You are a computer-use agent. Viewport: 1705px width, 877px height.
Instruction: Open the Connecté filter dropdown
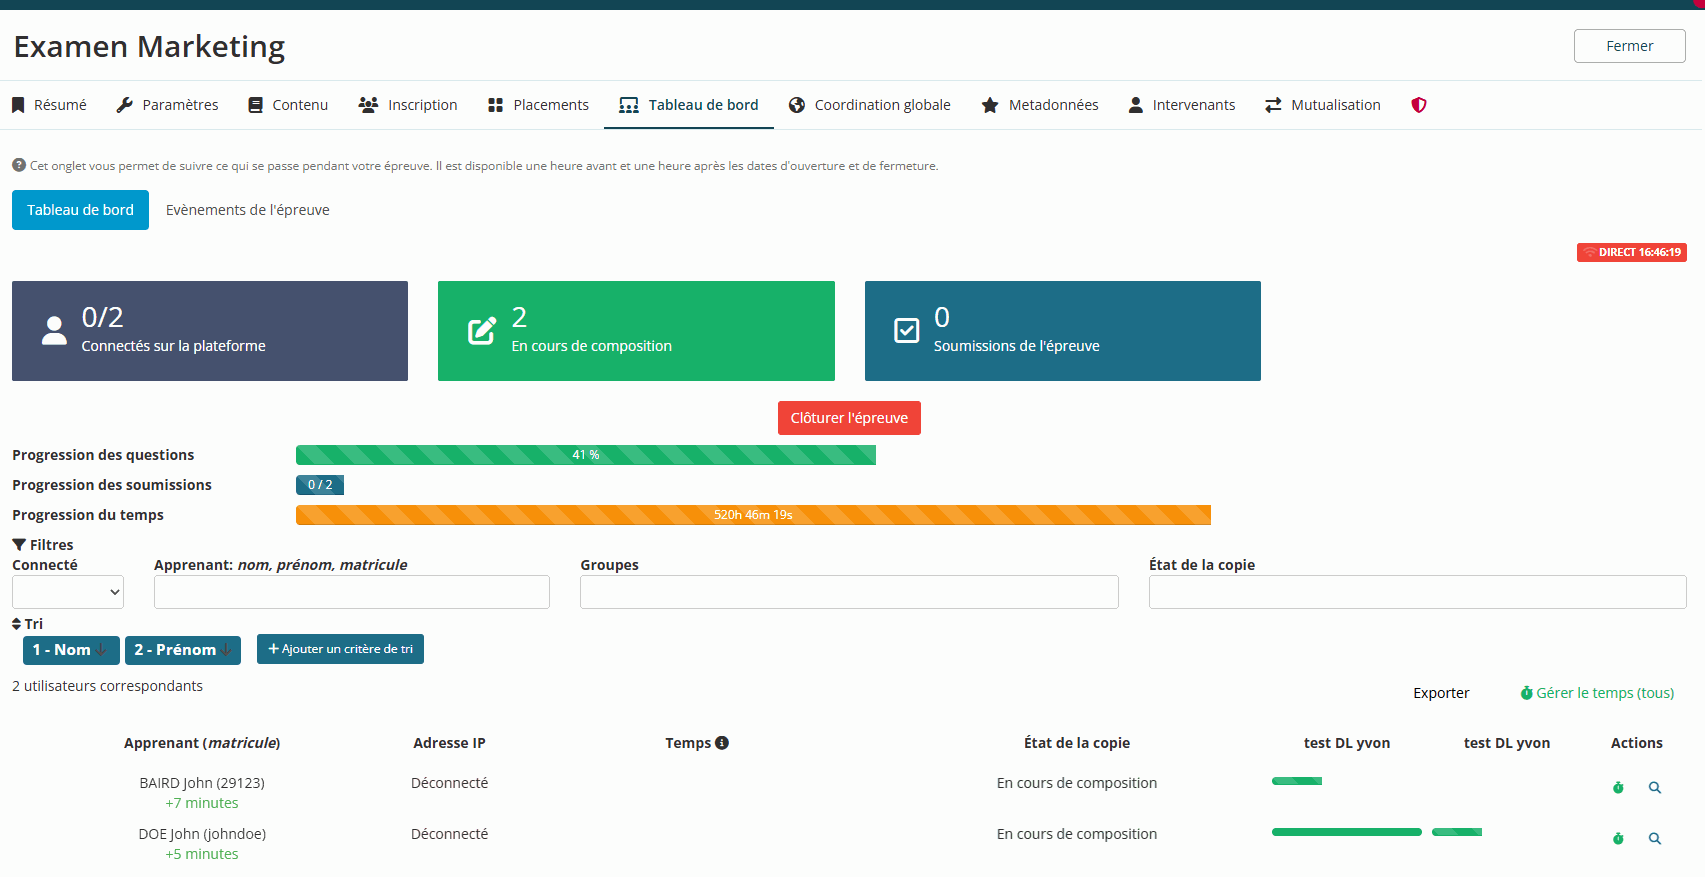(68, 592)
